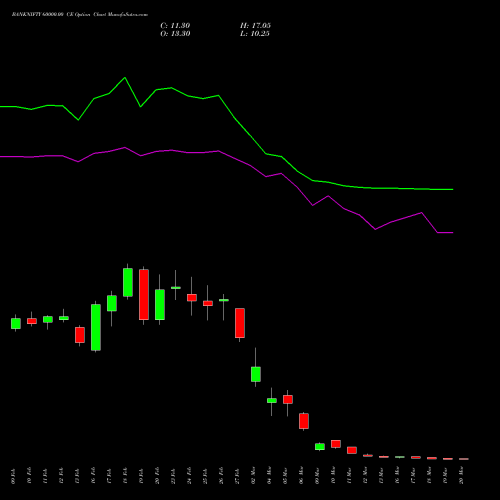This screenshot has width=500, height=500.
Task: Select the red candle for 06 Mar
Action: (x=304, y=421)
